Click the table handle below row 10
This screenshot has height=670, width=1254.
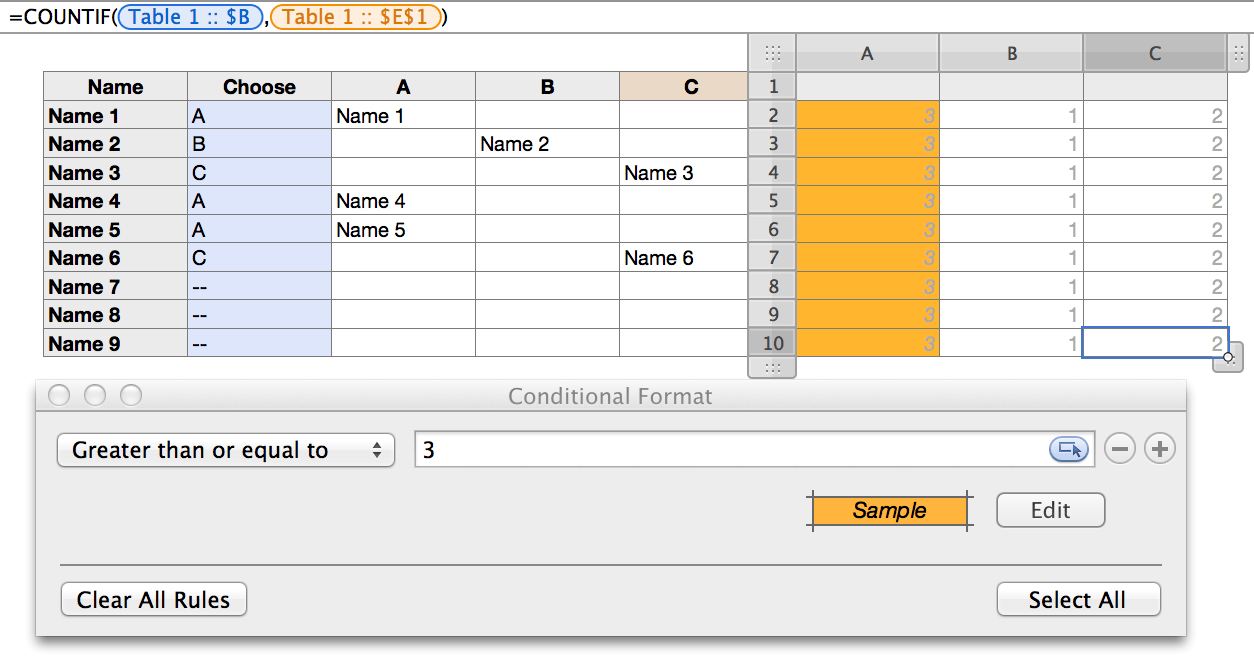point(771,370)
